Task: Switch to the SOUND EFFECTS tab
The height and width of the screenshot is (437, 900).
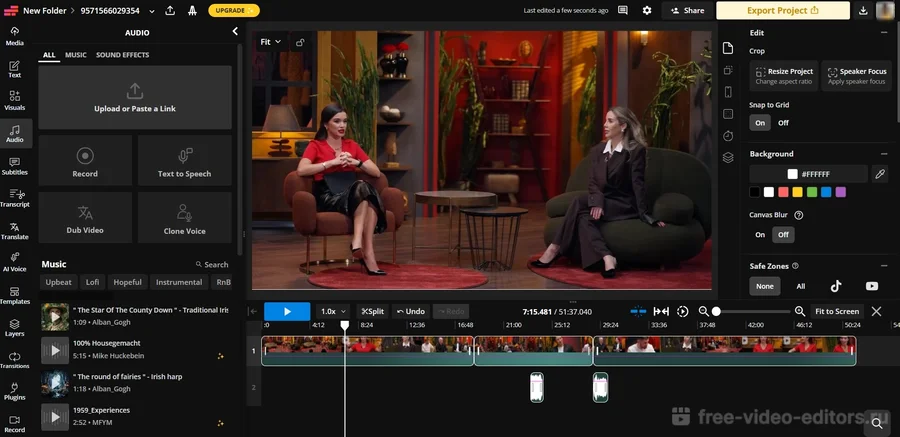Action: point(122,55)
